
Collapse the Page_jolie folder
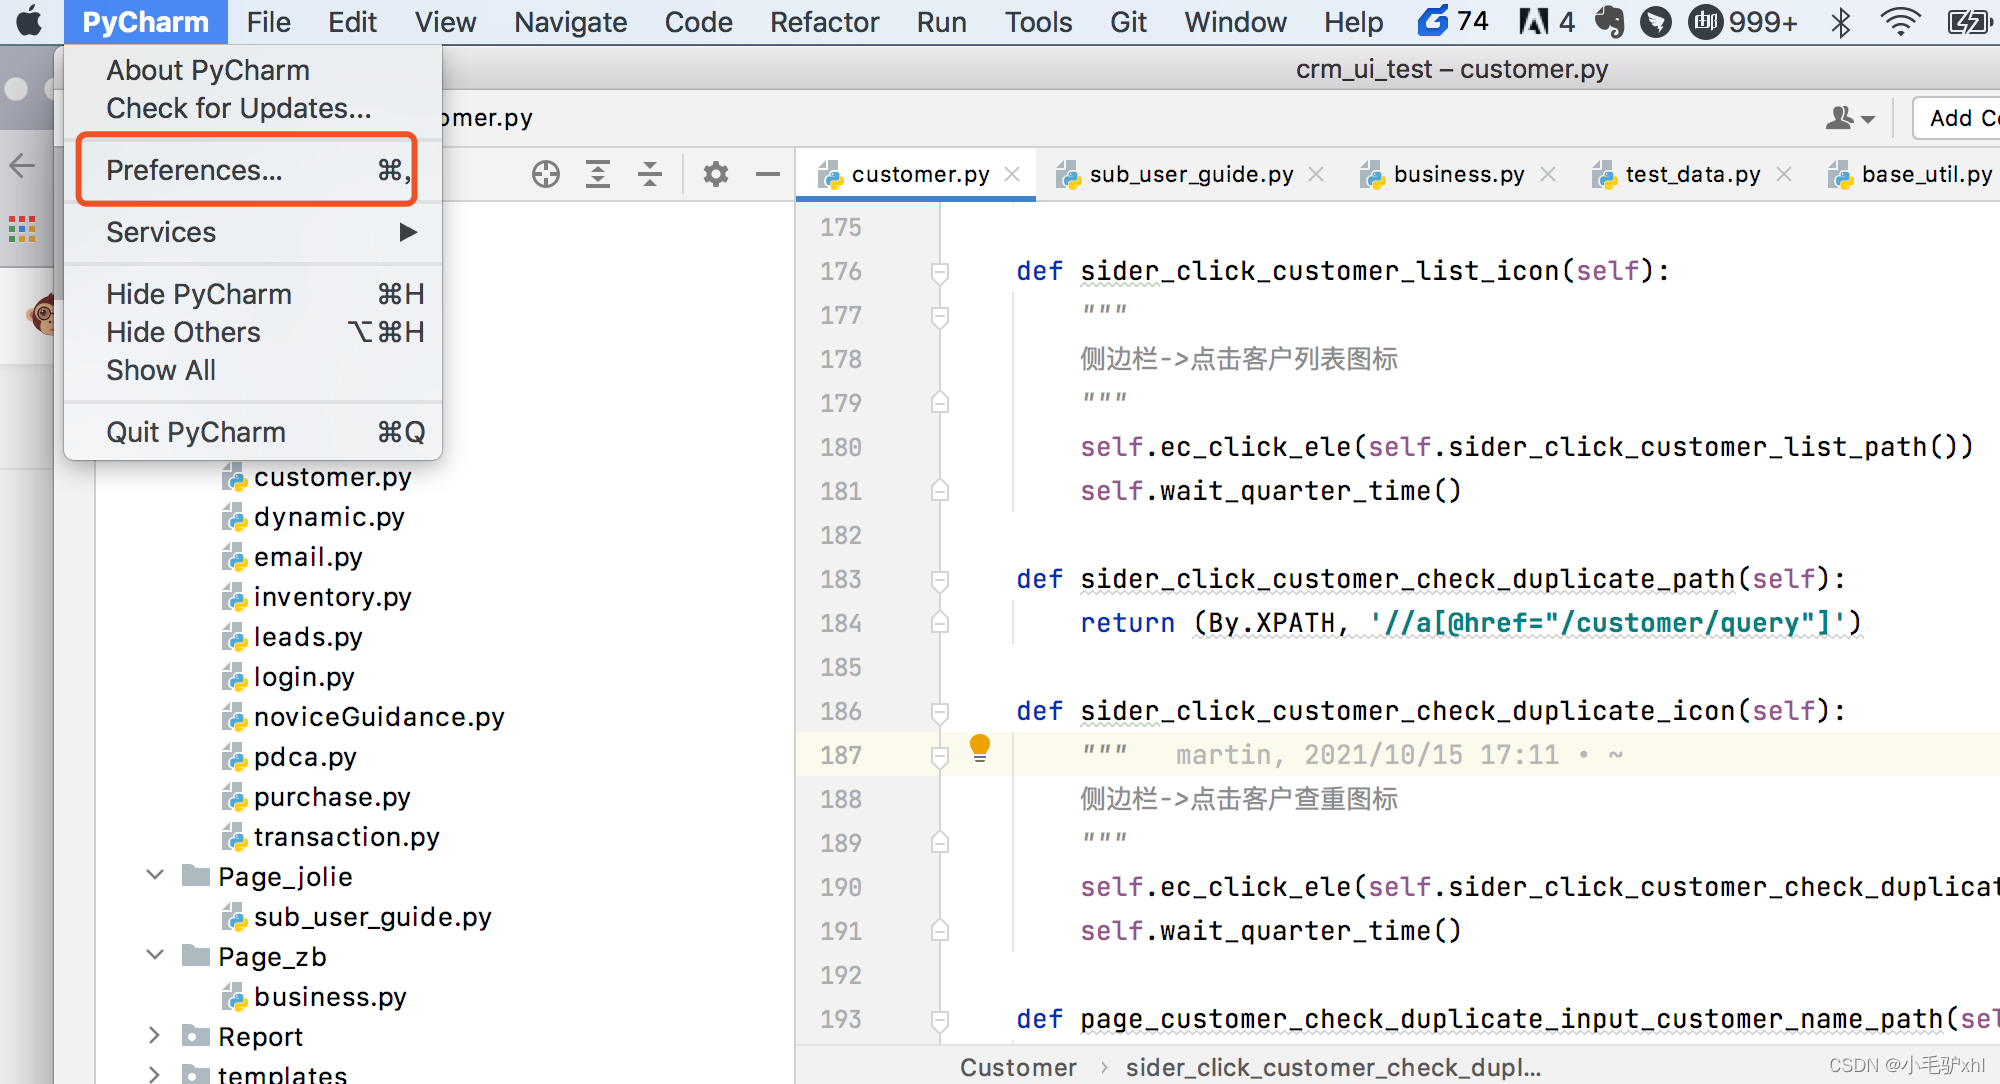coord(155,876)
